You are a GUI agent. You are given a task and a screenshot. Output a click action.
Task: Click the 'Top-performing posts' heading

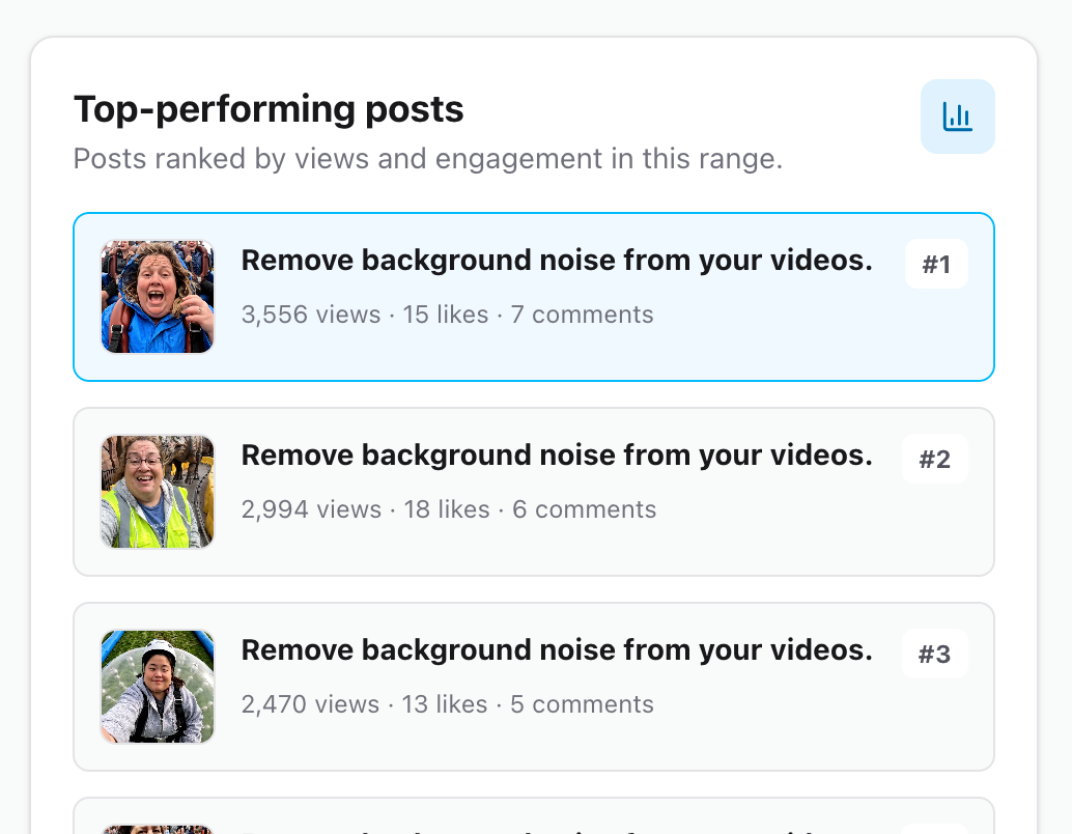tap(269, 109)
